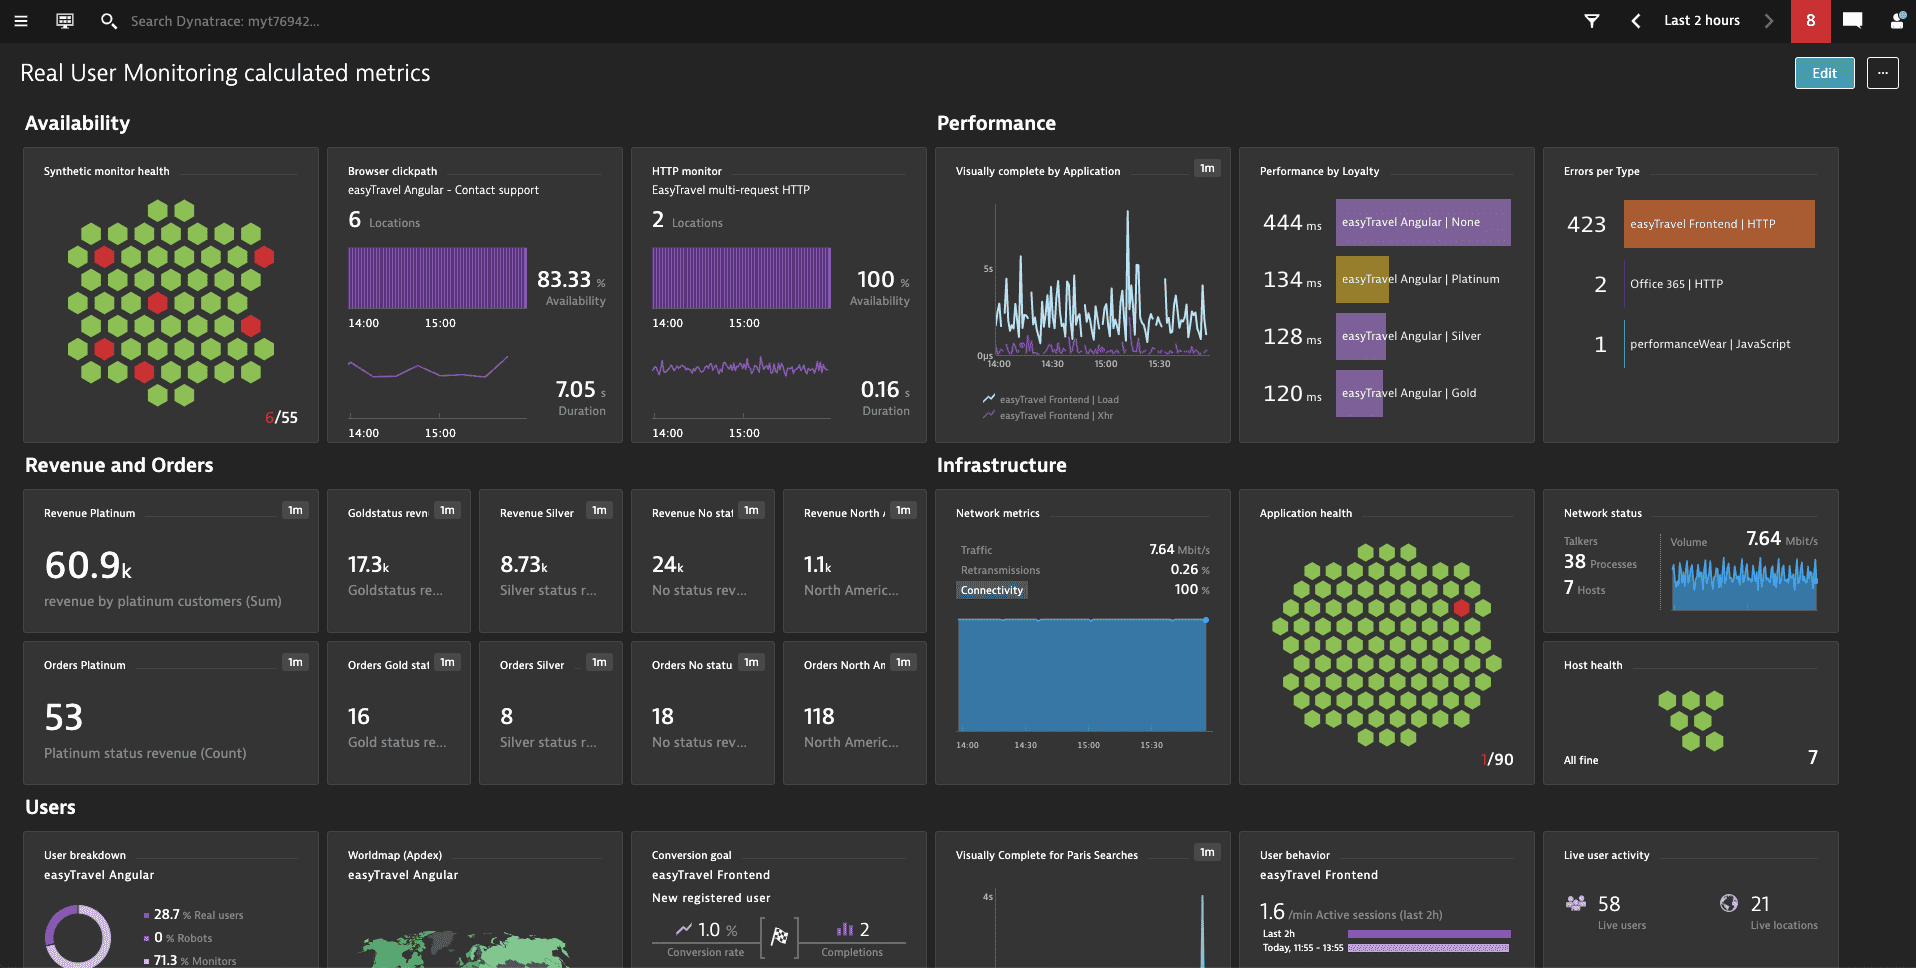Click the flag icon in Conversion goal tile
Screen dimensions: 1916x968
[x=779, y=937]
